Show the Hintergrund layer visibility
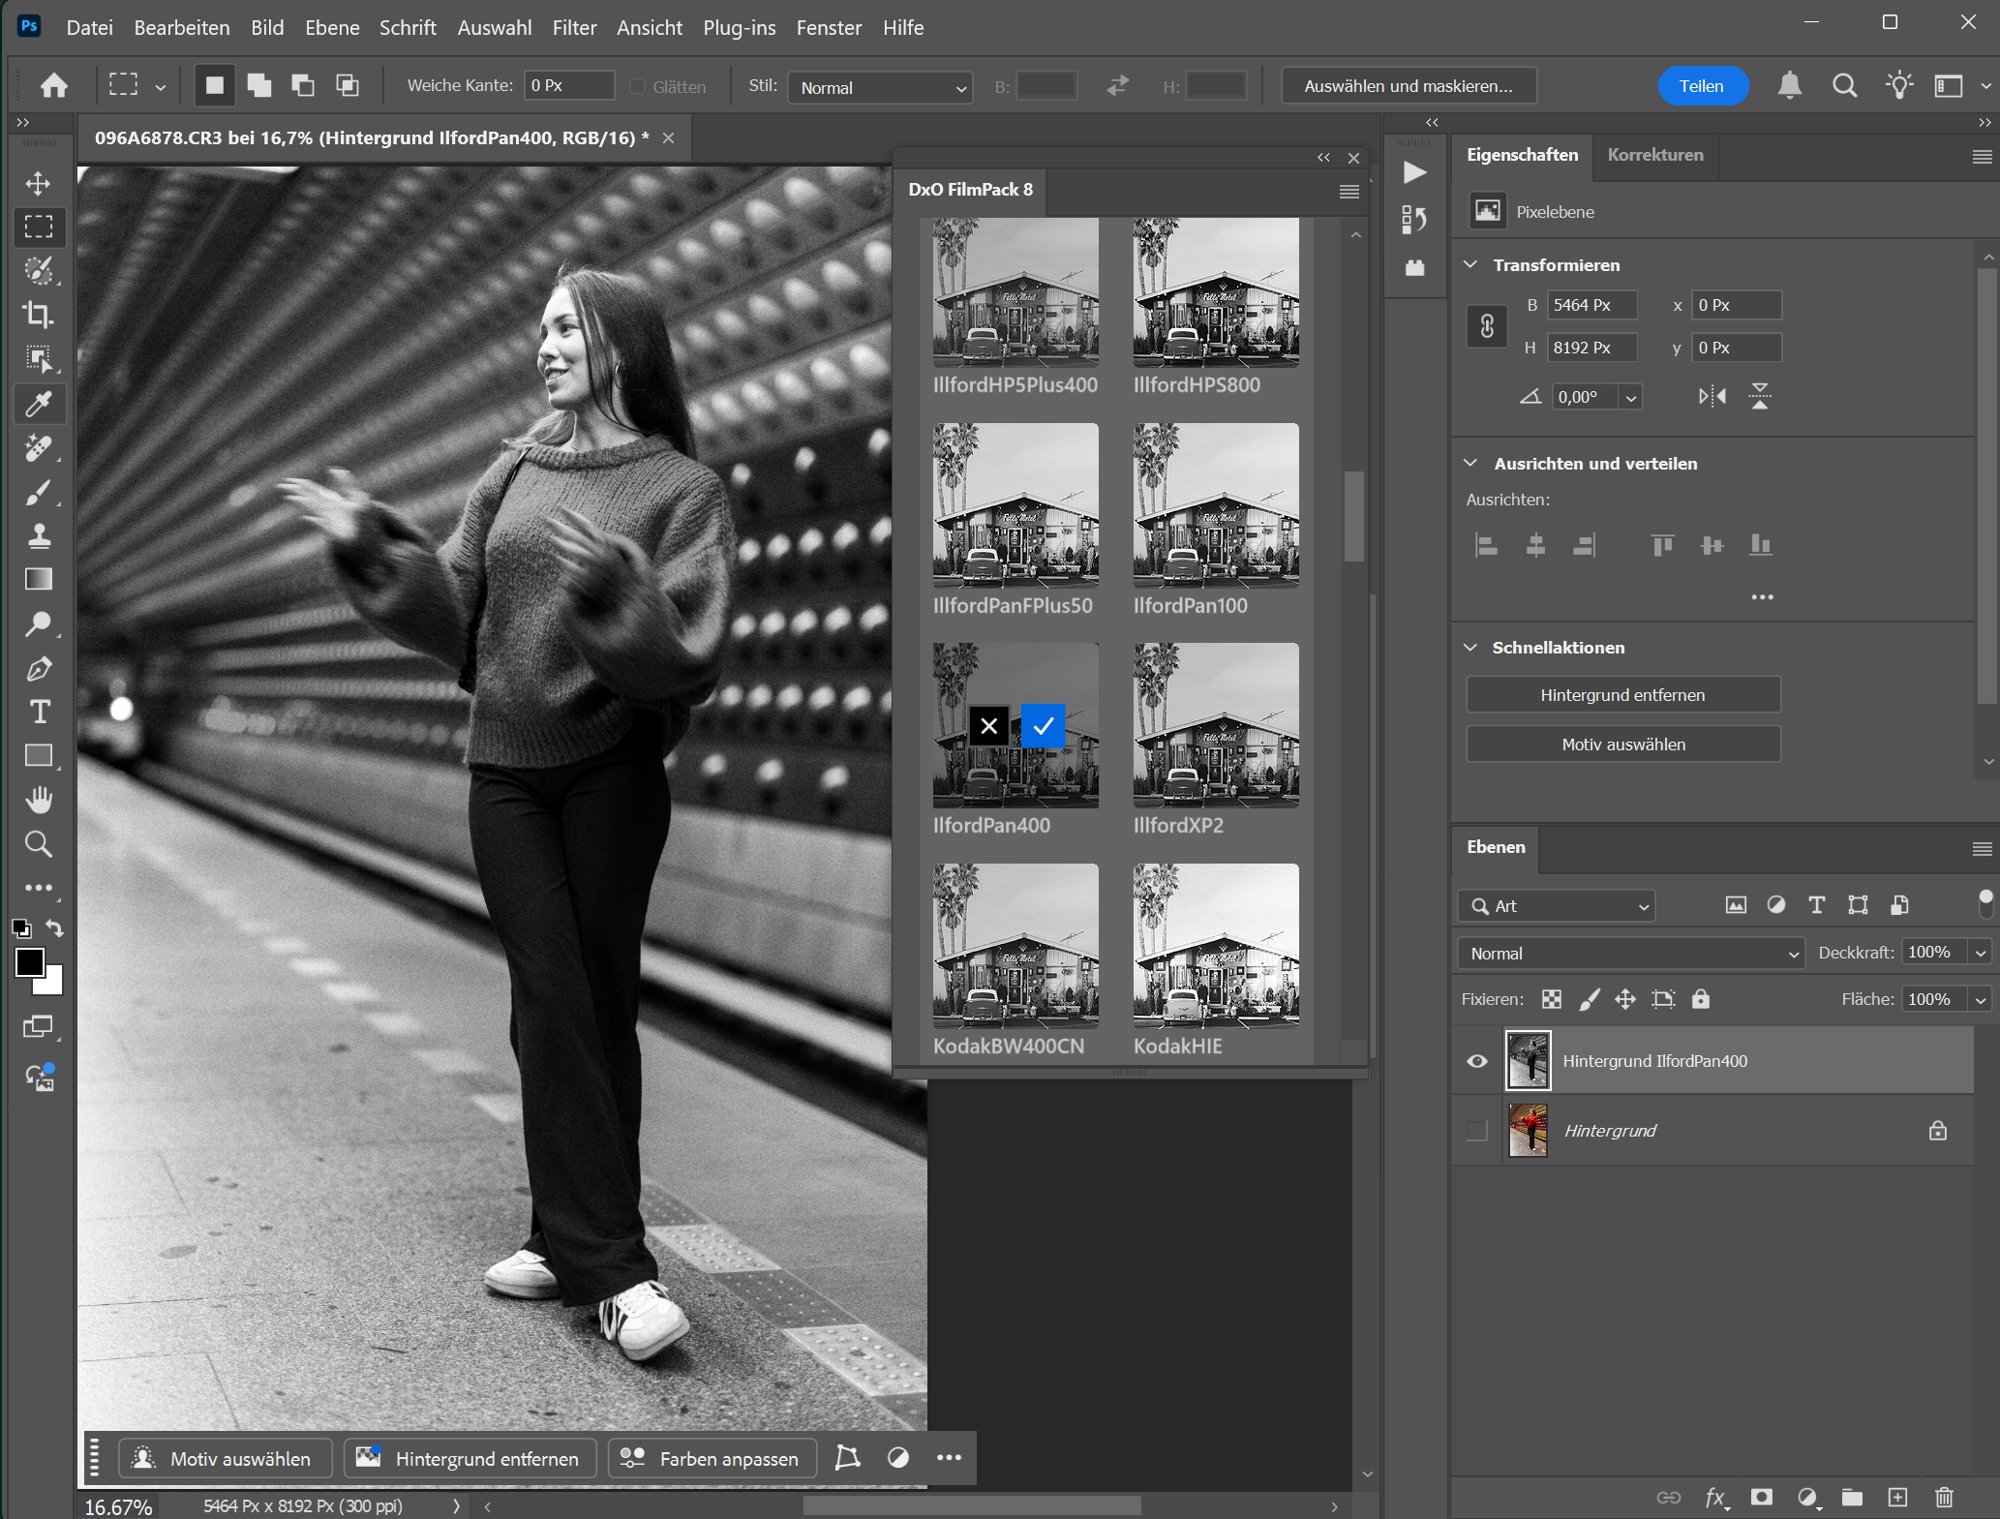 [1477, 1131]
